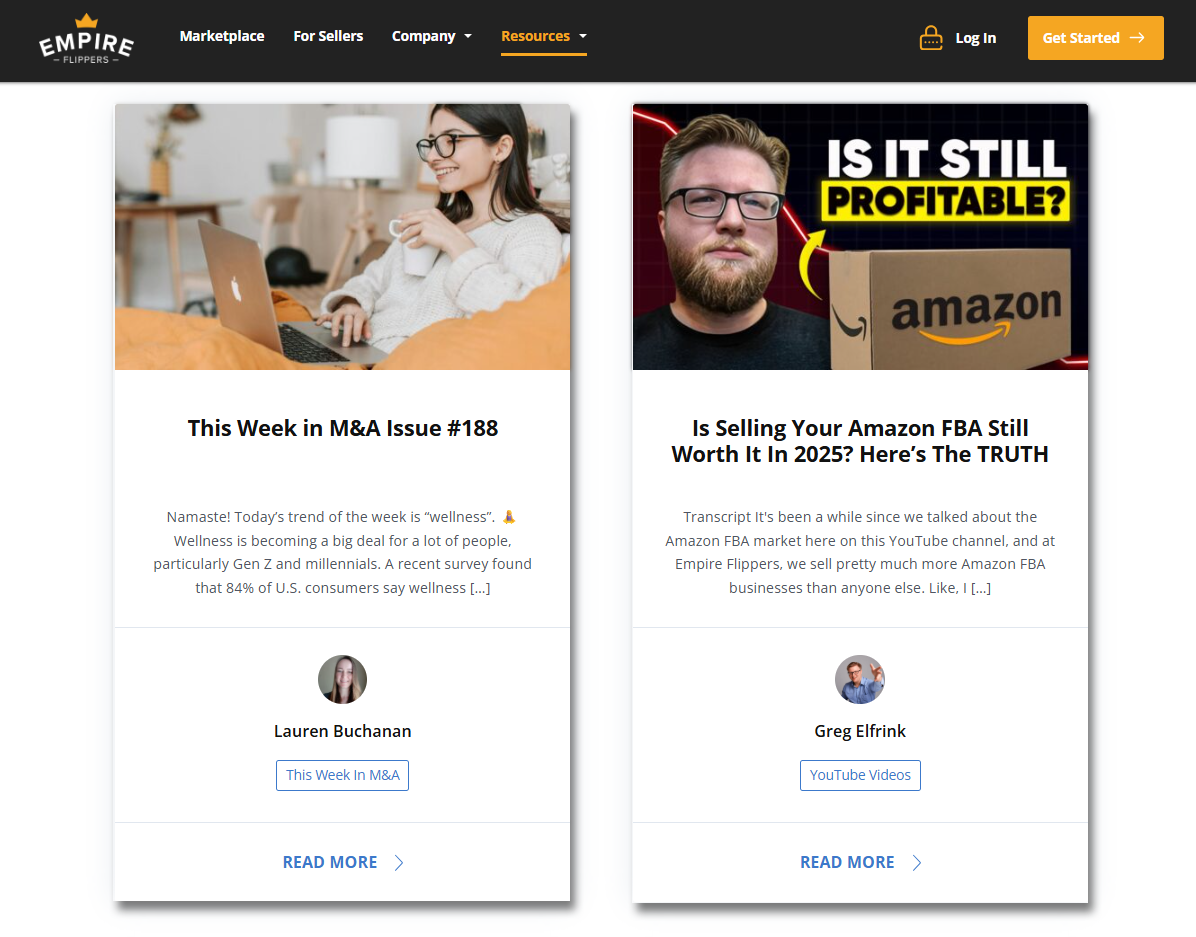Click the Get Started button
This screenshot has height=937, width=1196.
[x=1095, y=37]
